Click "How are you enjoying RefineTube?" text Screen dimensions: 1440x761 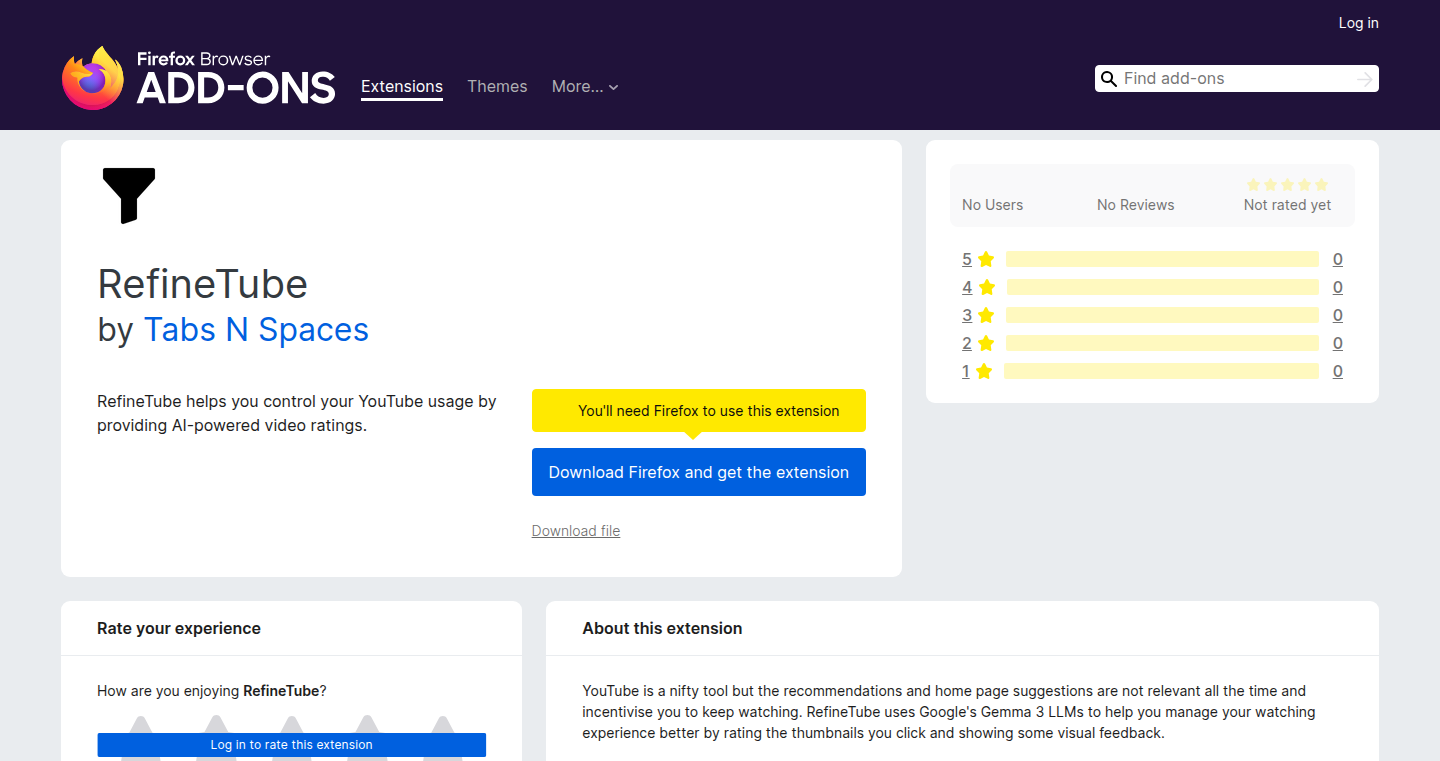coord(212,690)
